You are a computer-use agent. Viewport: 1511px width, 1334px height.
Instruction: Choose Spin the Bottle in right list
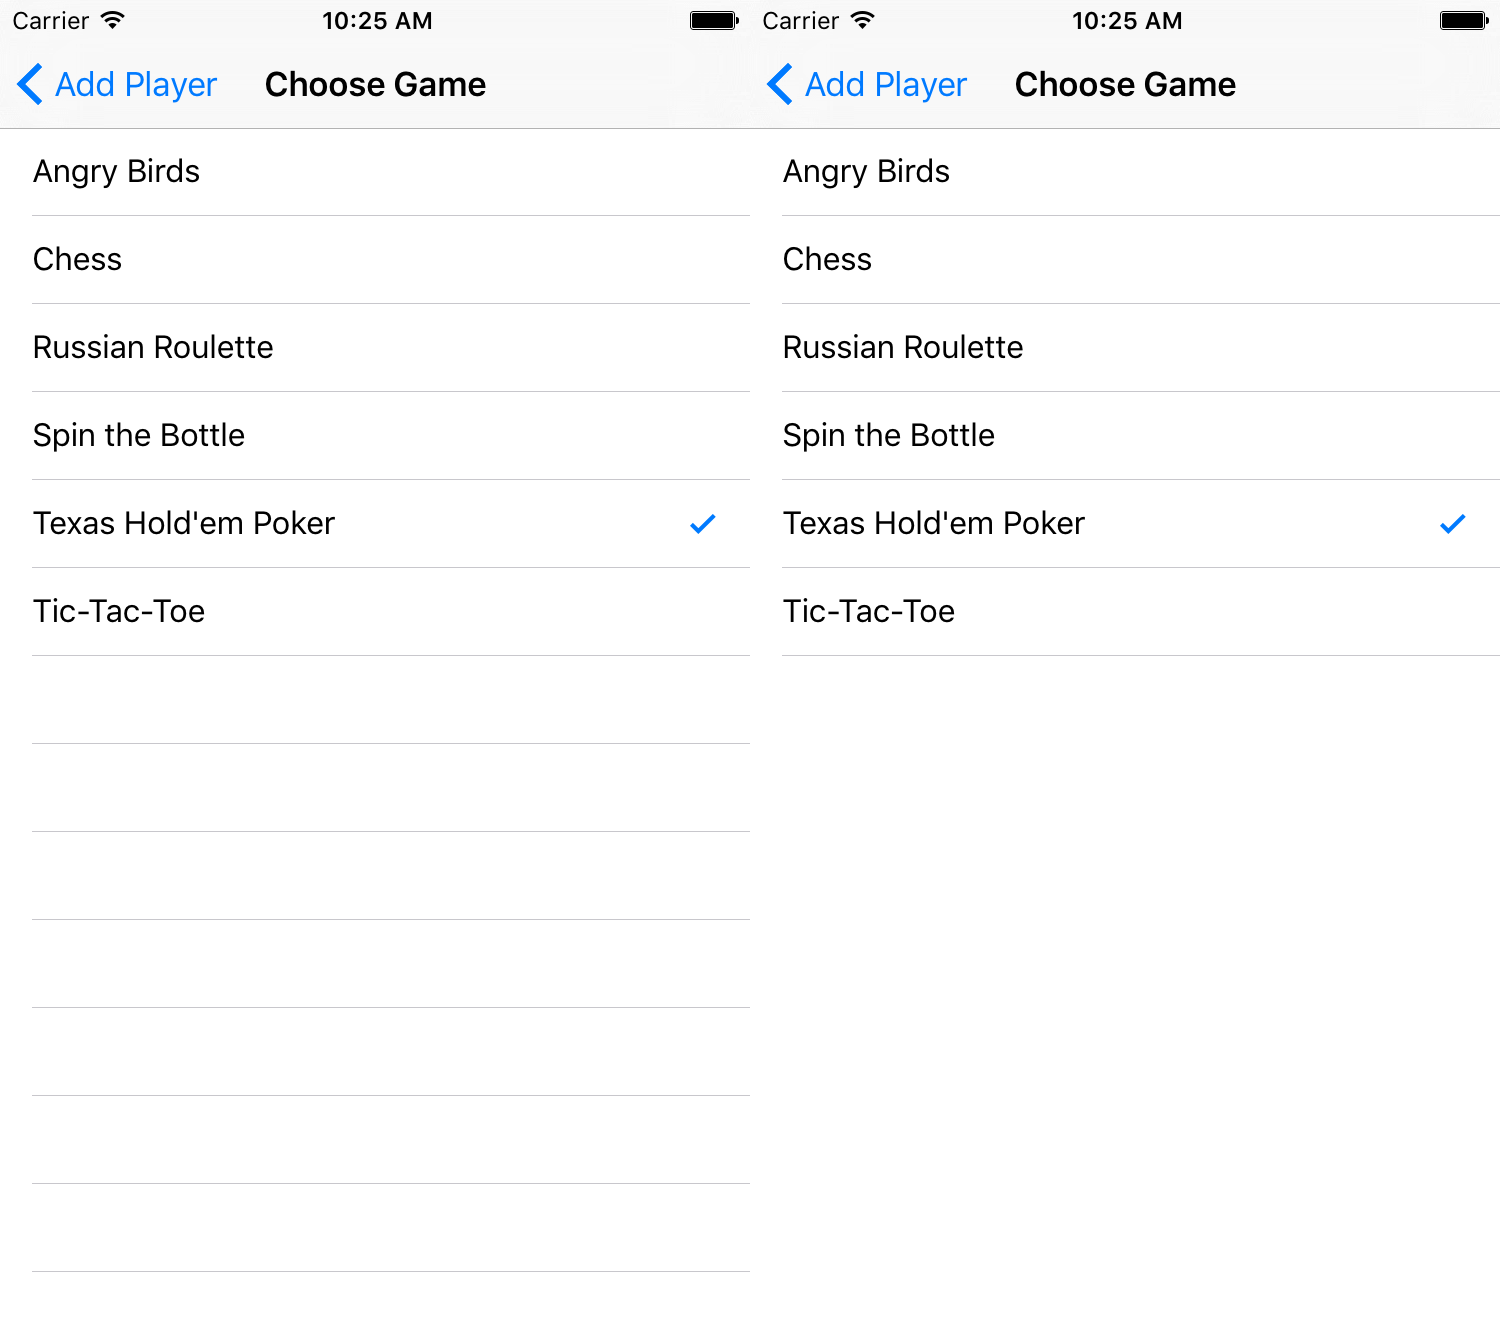[x=1125, y=436]
